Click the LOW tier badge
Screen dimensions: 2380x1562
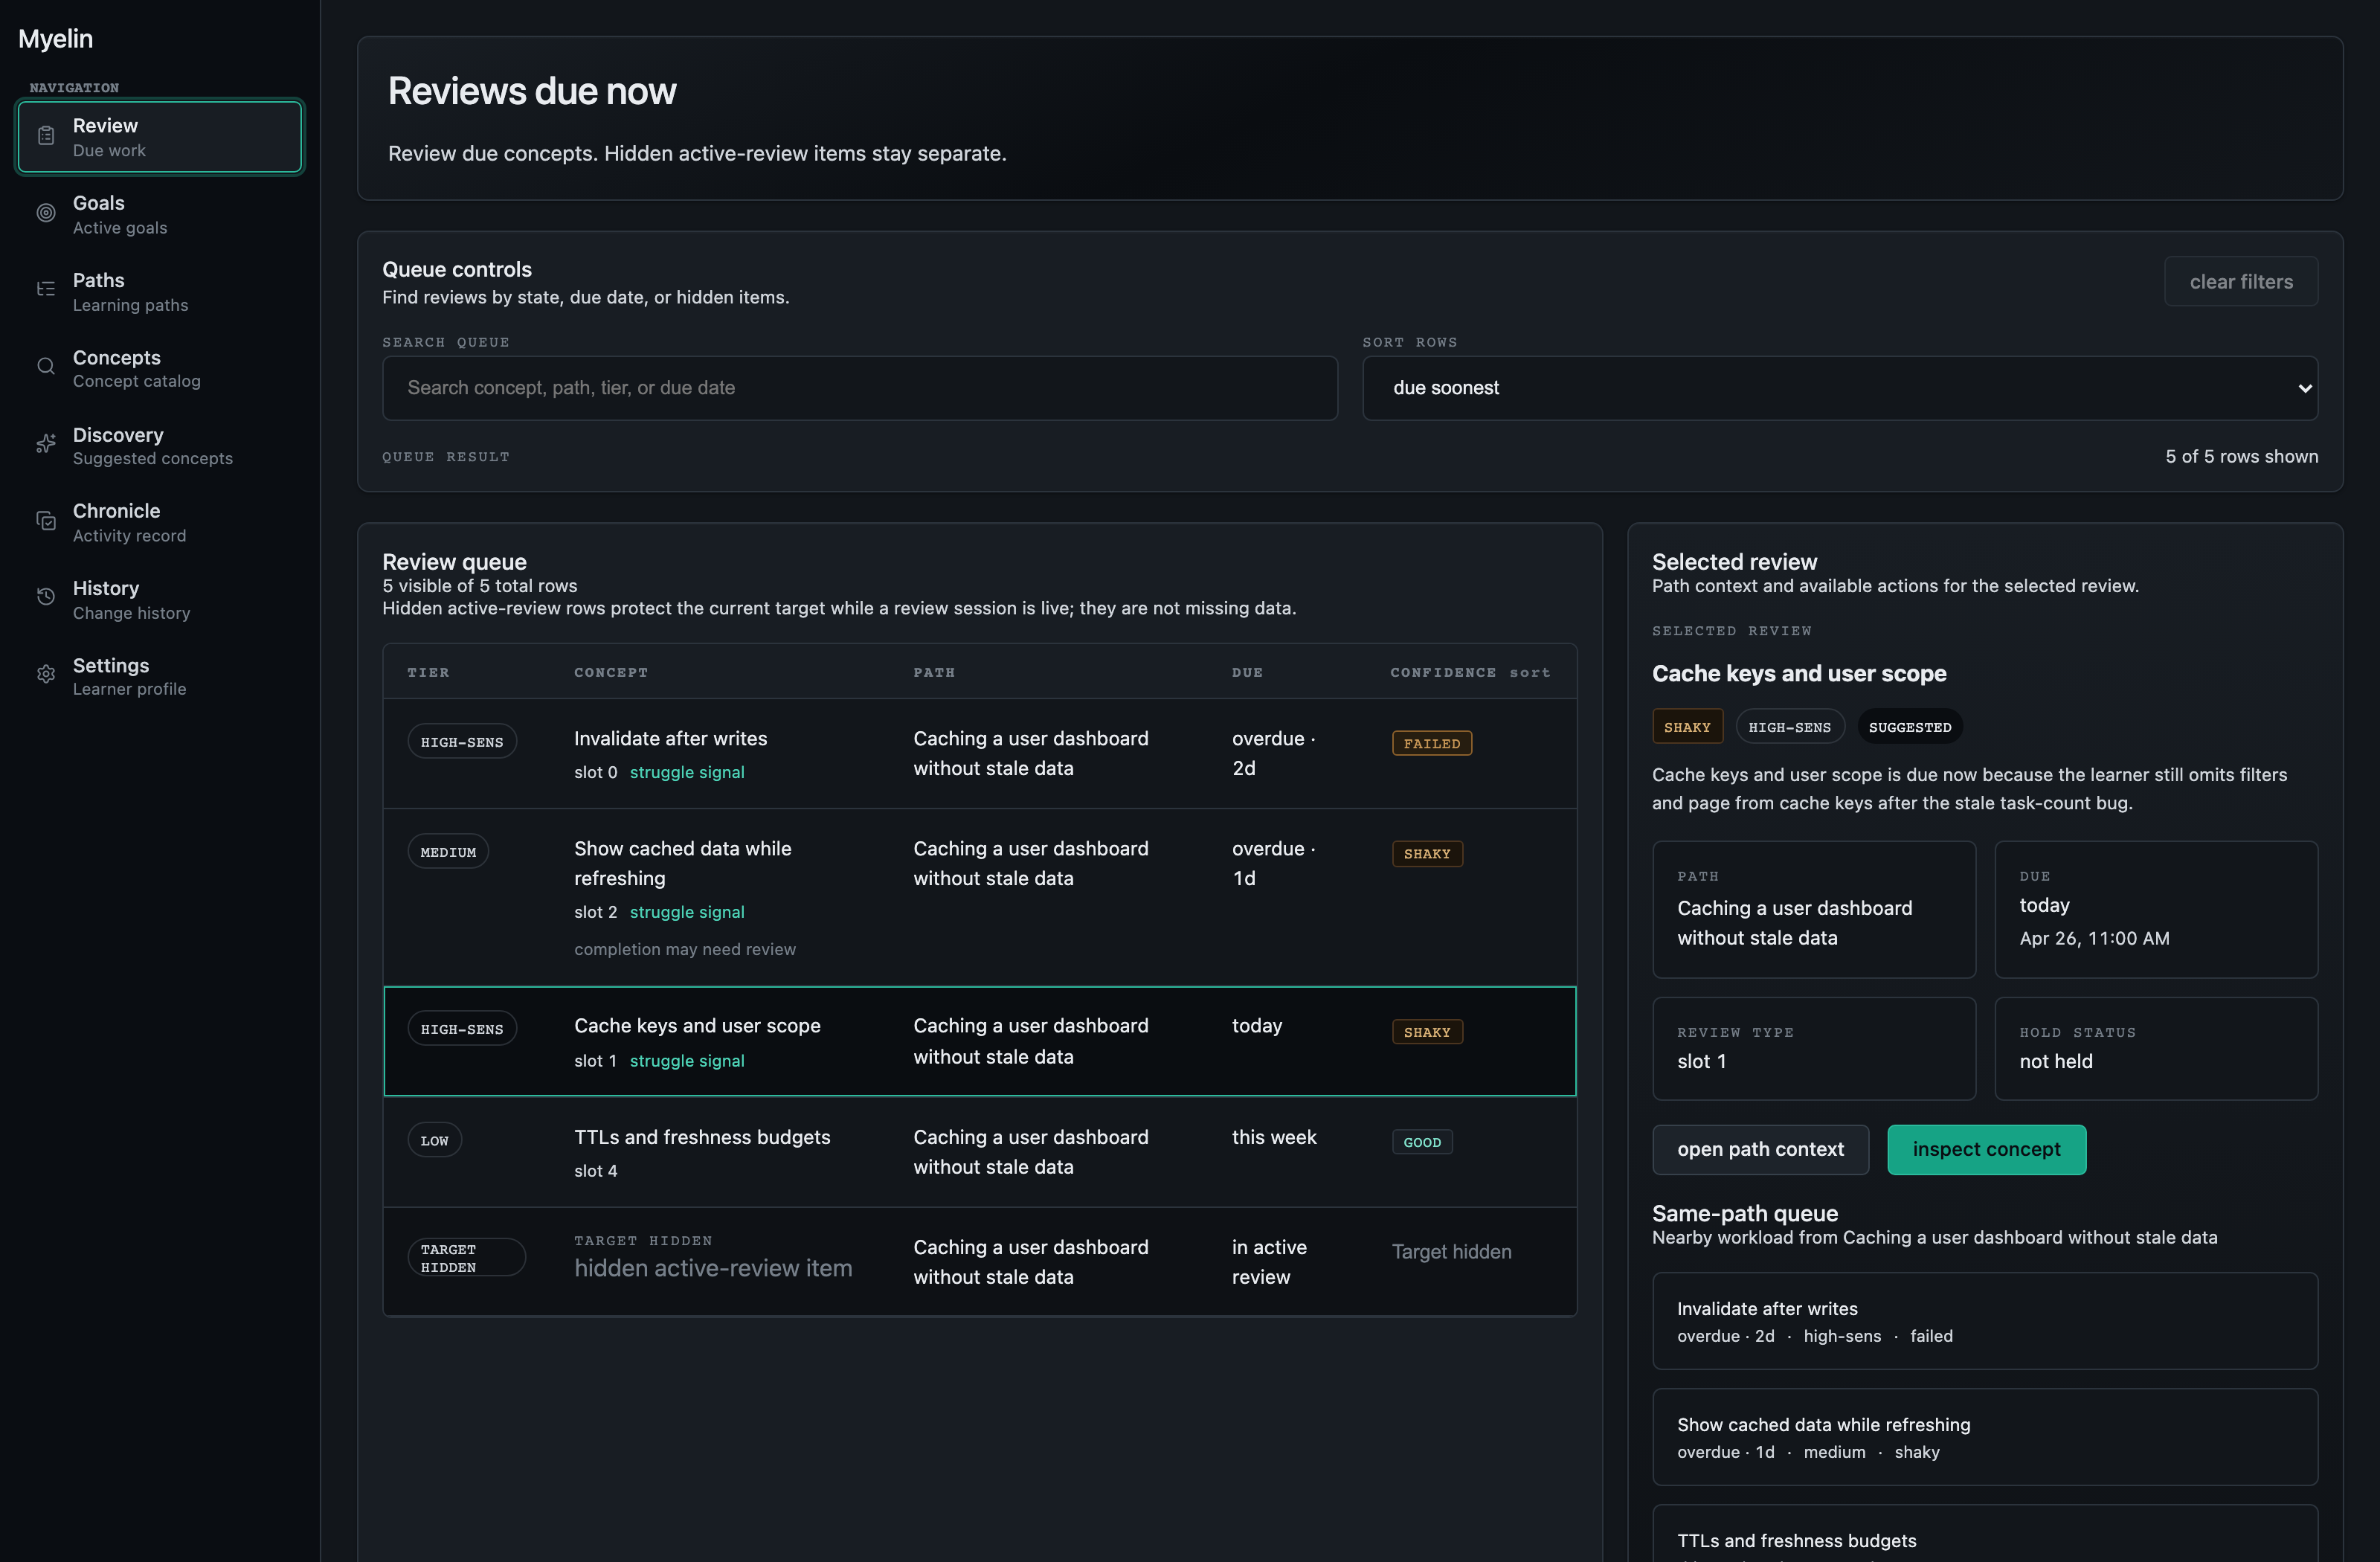(x=434, y=1140)
